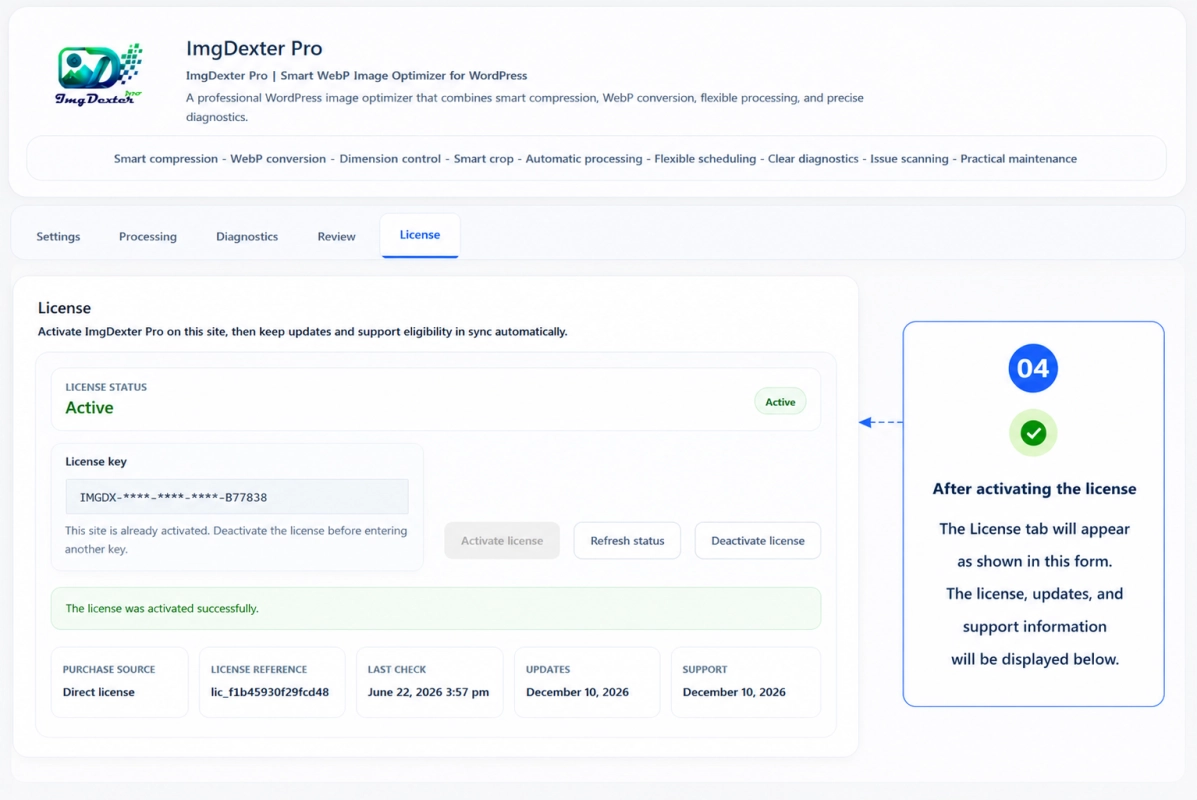The height and width of the screenshot is (800, 1197).
Task: Click the last check date June 22, 2026
Action: click(x=428, y=692)
